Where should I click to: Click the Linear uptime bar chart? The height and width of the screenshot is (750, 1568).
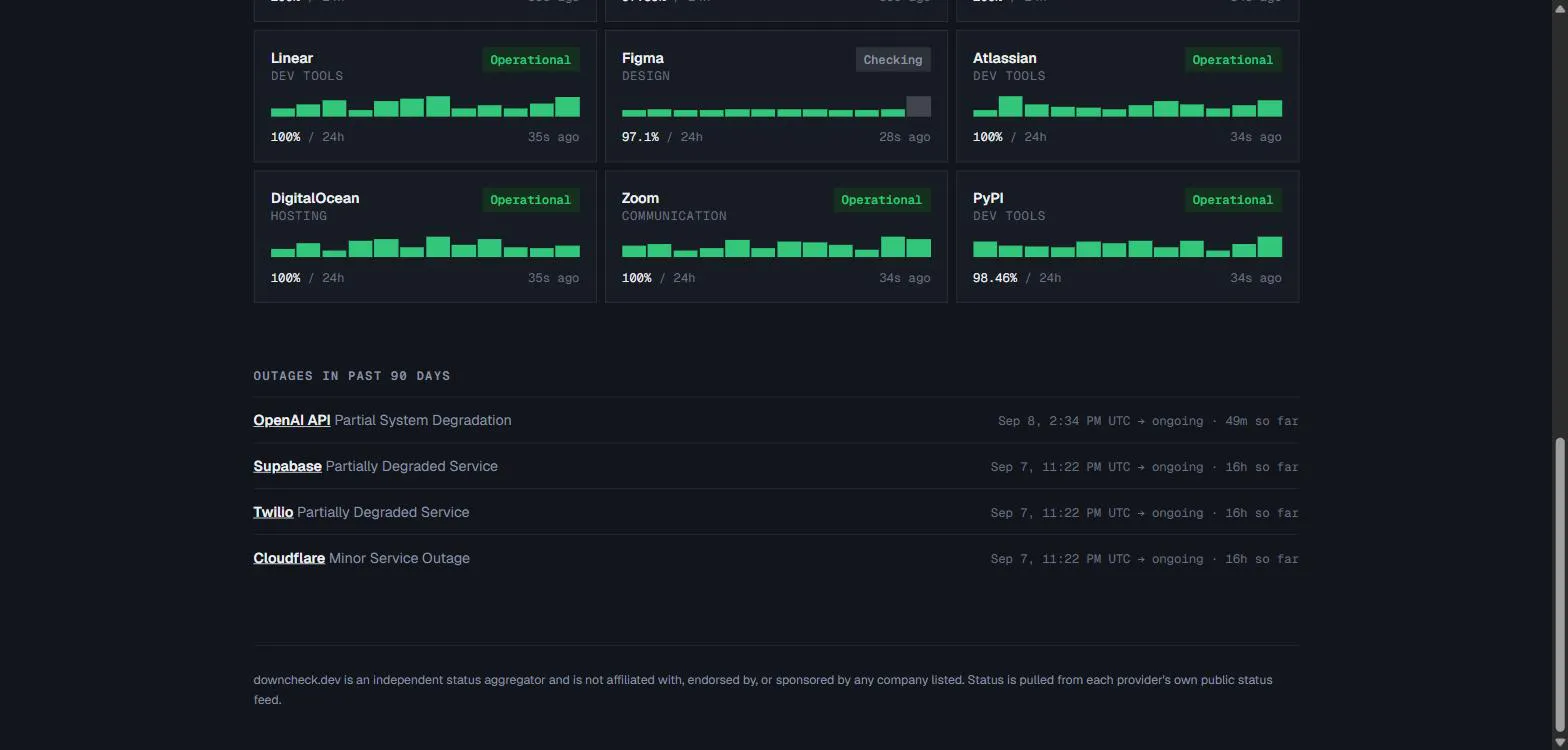pos(425,106)
